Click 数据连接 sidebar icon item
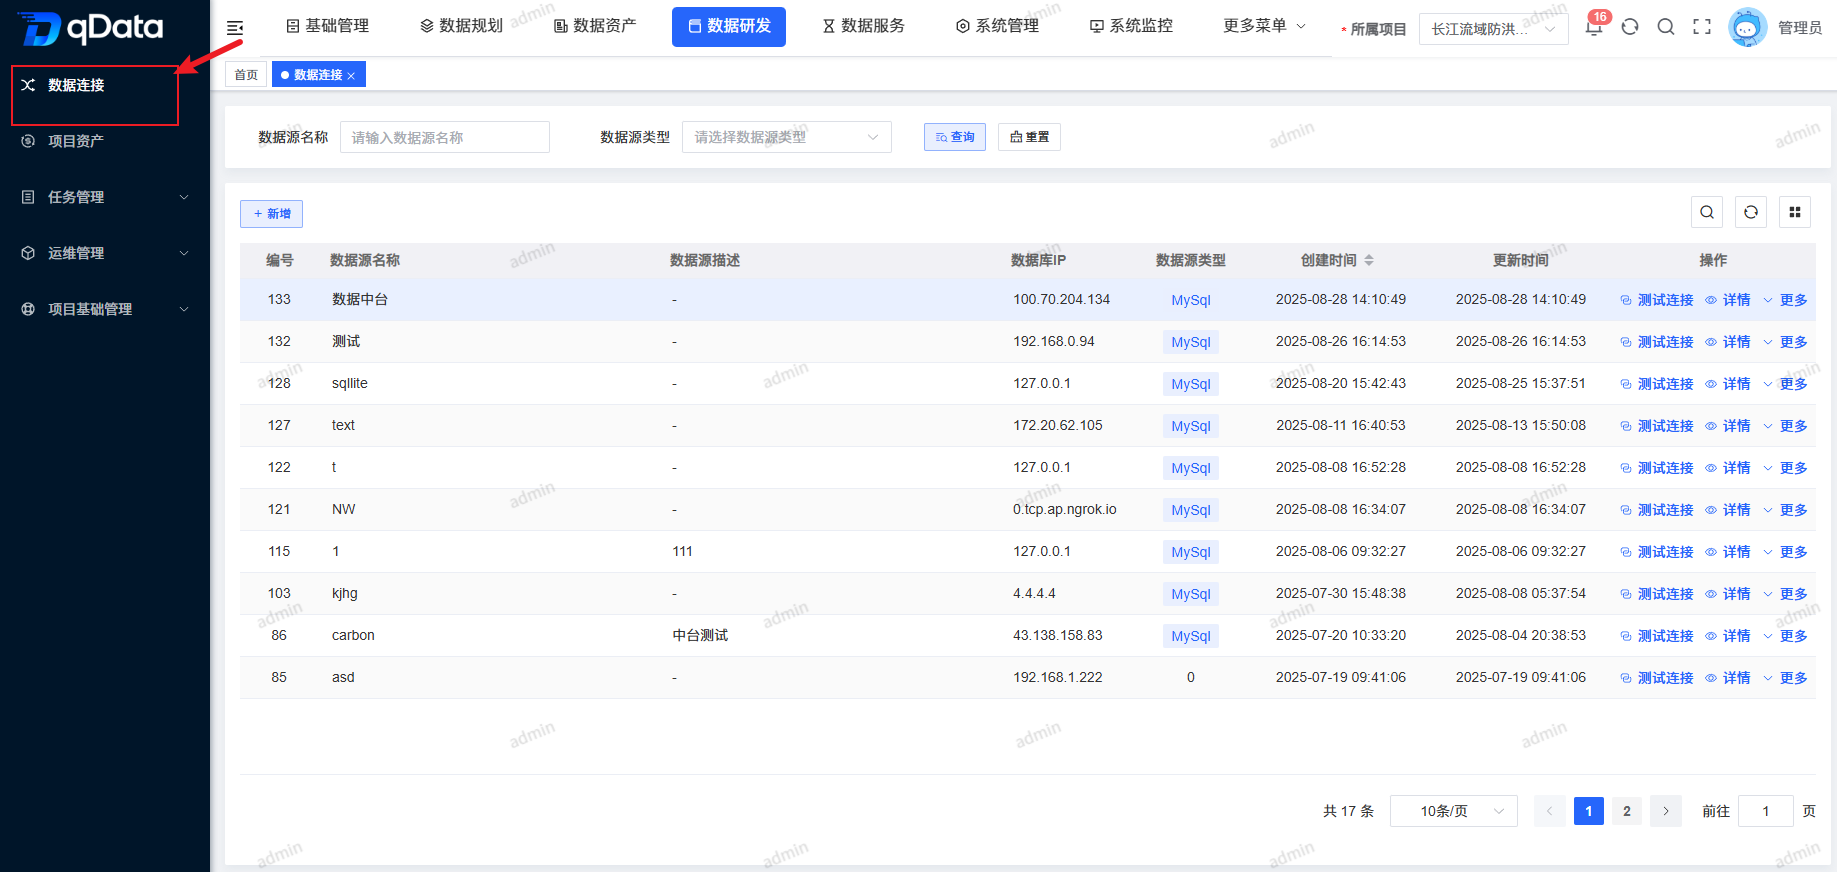The image size is (1837, 872). click(x=28, y=85)
